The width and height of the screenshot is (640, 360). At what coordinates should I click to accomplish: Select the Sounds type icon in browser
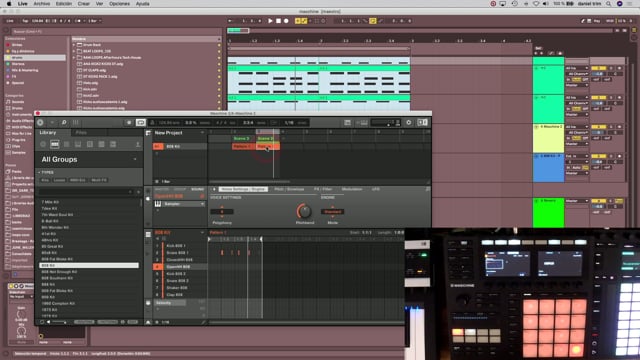(67, 144)
